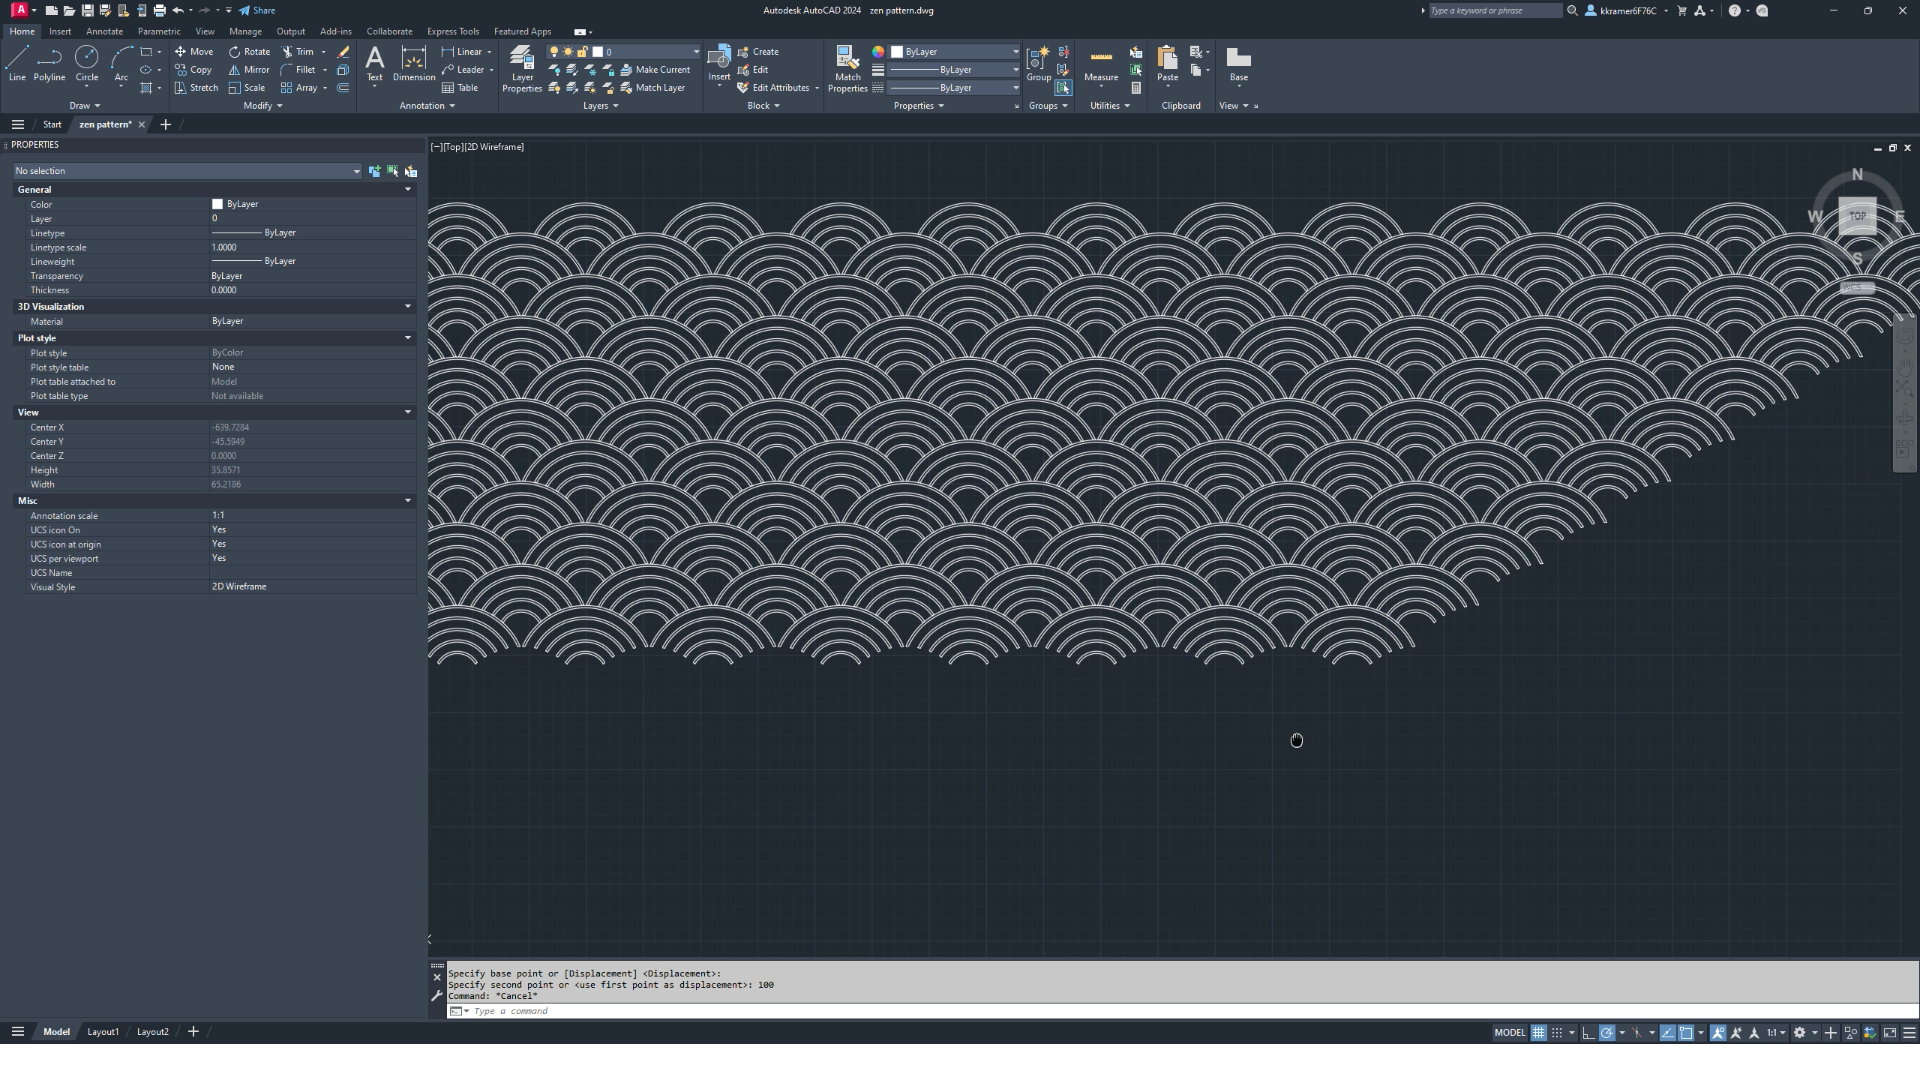Toggle snap mode in status bar
The width and height of the screenshot is (1920, 1080).
click(1557, 1033)
